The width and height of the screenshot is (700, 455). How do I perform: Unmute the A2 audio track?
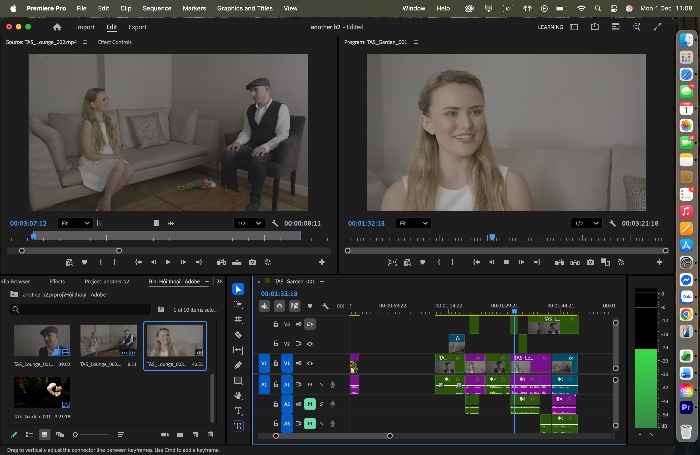310,404
